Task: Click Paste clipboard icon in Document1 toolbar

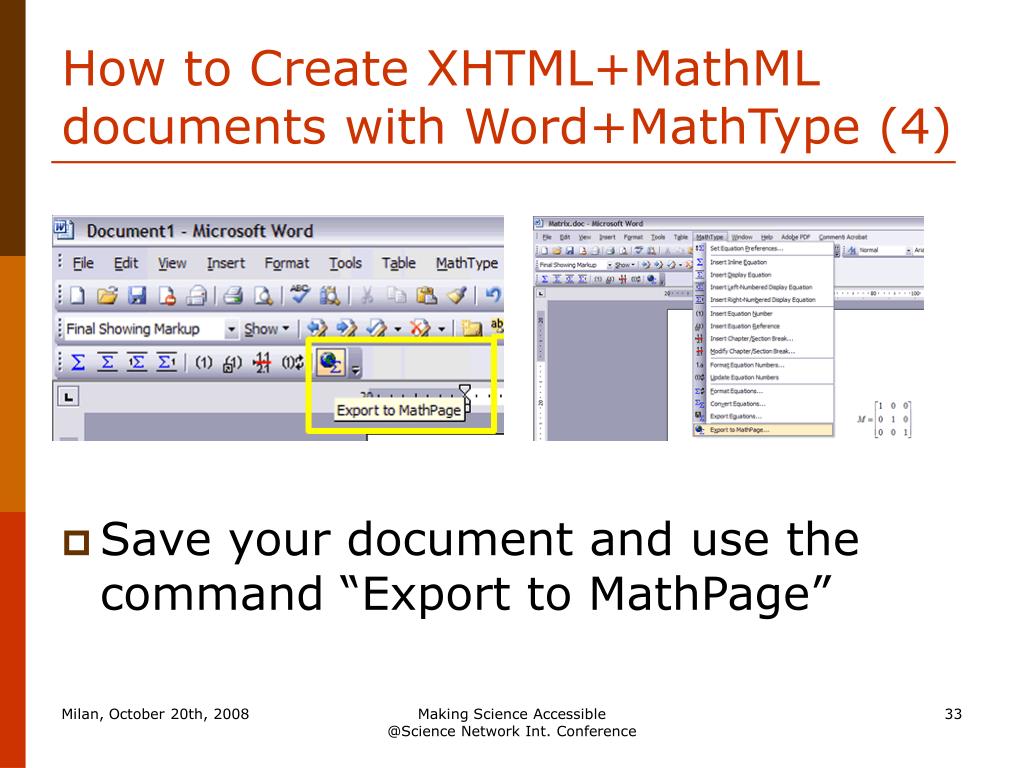Action: point(426,296)
